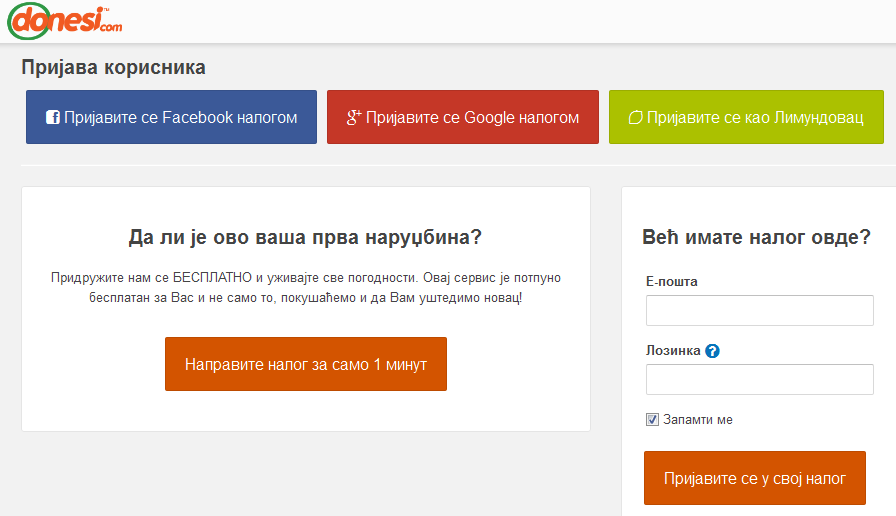
Task: Click heading Већ имате налог овде?
Action: [x=756, y=237]
